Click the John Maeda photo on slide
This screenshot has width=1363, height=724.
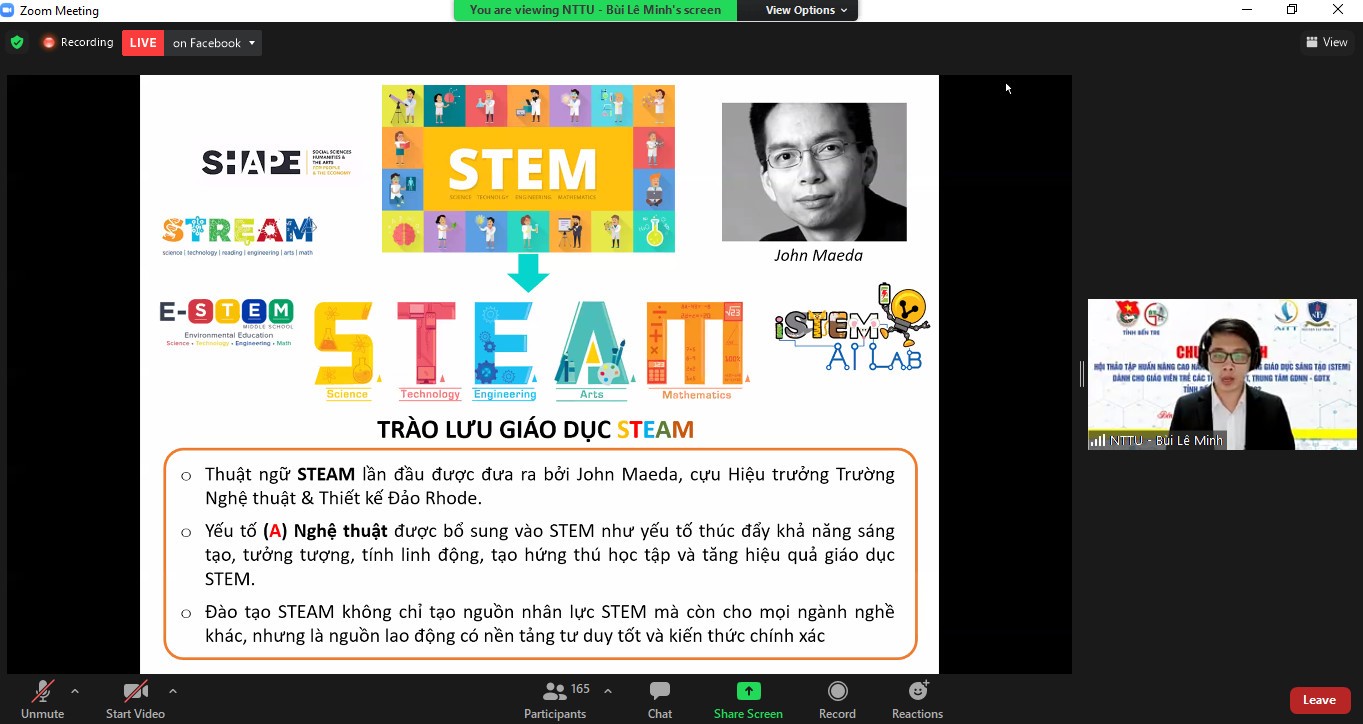pos(814,172)
